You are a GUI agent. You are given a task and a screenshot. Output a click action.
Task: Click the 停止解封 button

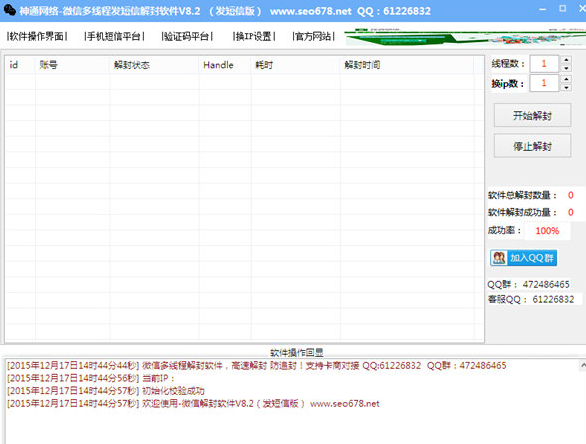[x=532, y=146]
